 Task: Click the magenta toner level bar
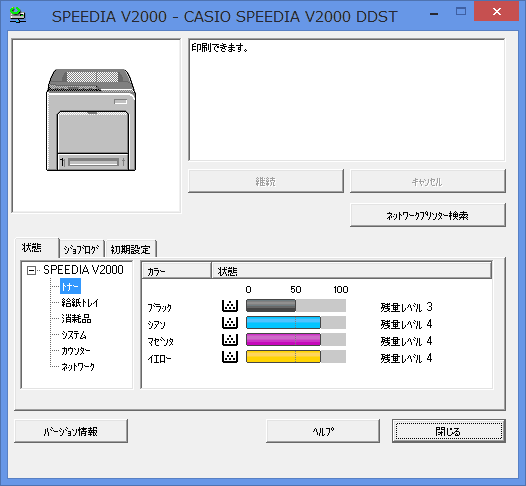296,340
